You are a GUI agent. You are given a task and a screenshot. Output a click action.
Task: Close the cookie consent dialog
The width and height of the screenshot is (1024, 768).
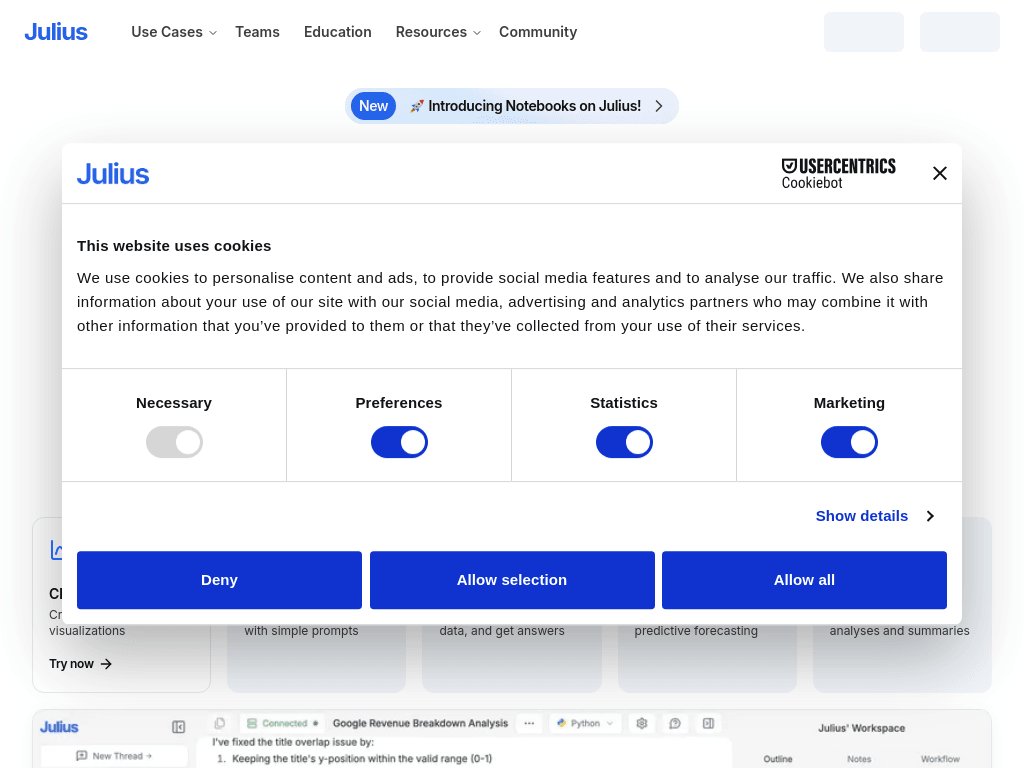[x=940, y=173]
